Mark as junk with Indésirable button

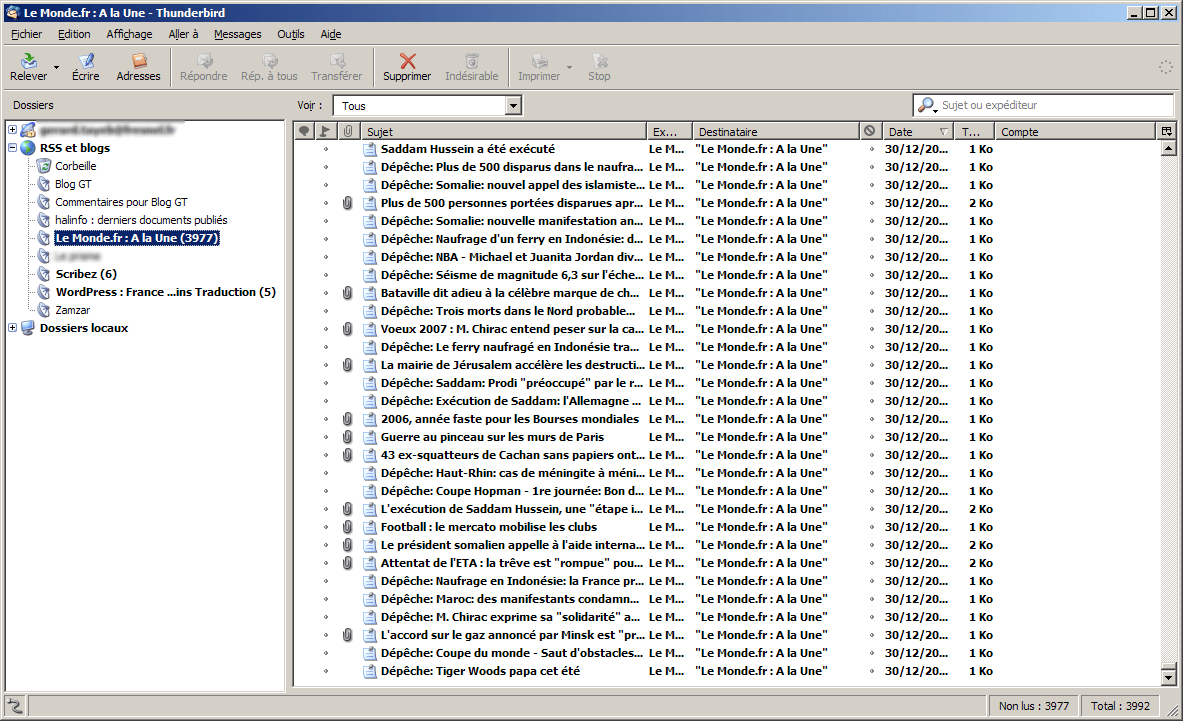[472, 67]
